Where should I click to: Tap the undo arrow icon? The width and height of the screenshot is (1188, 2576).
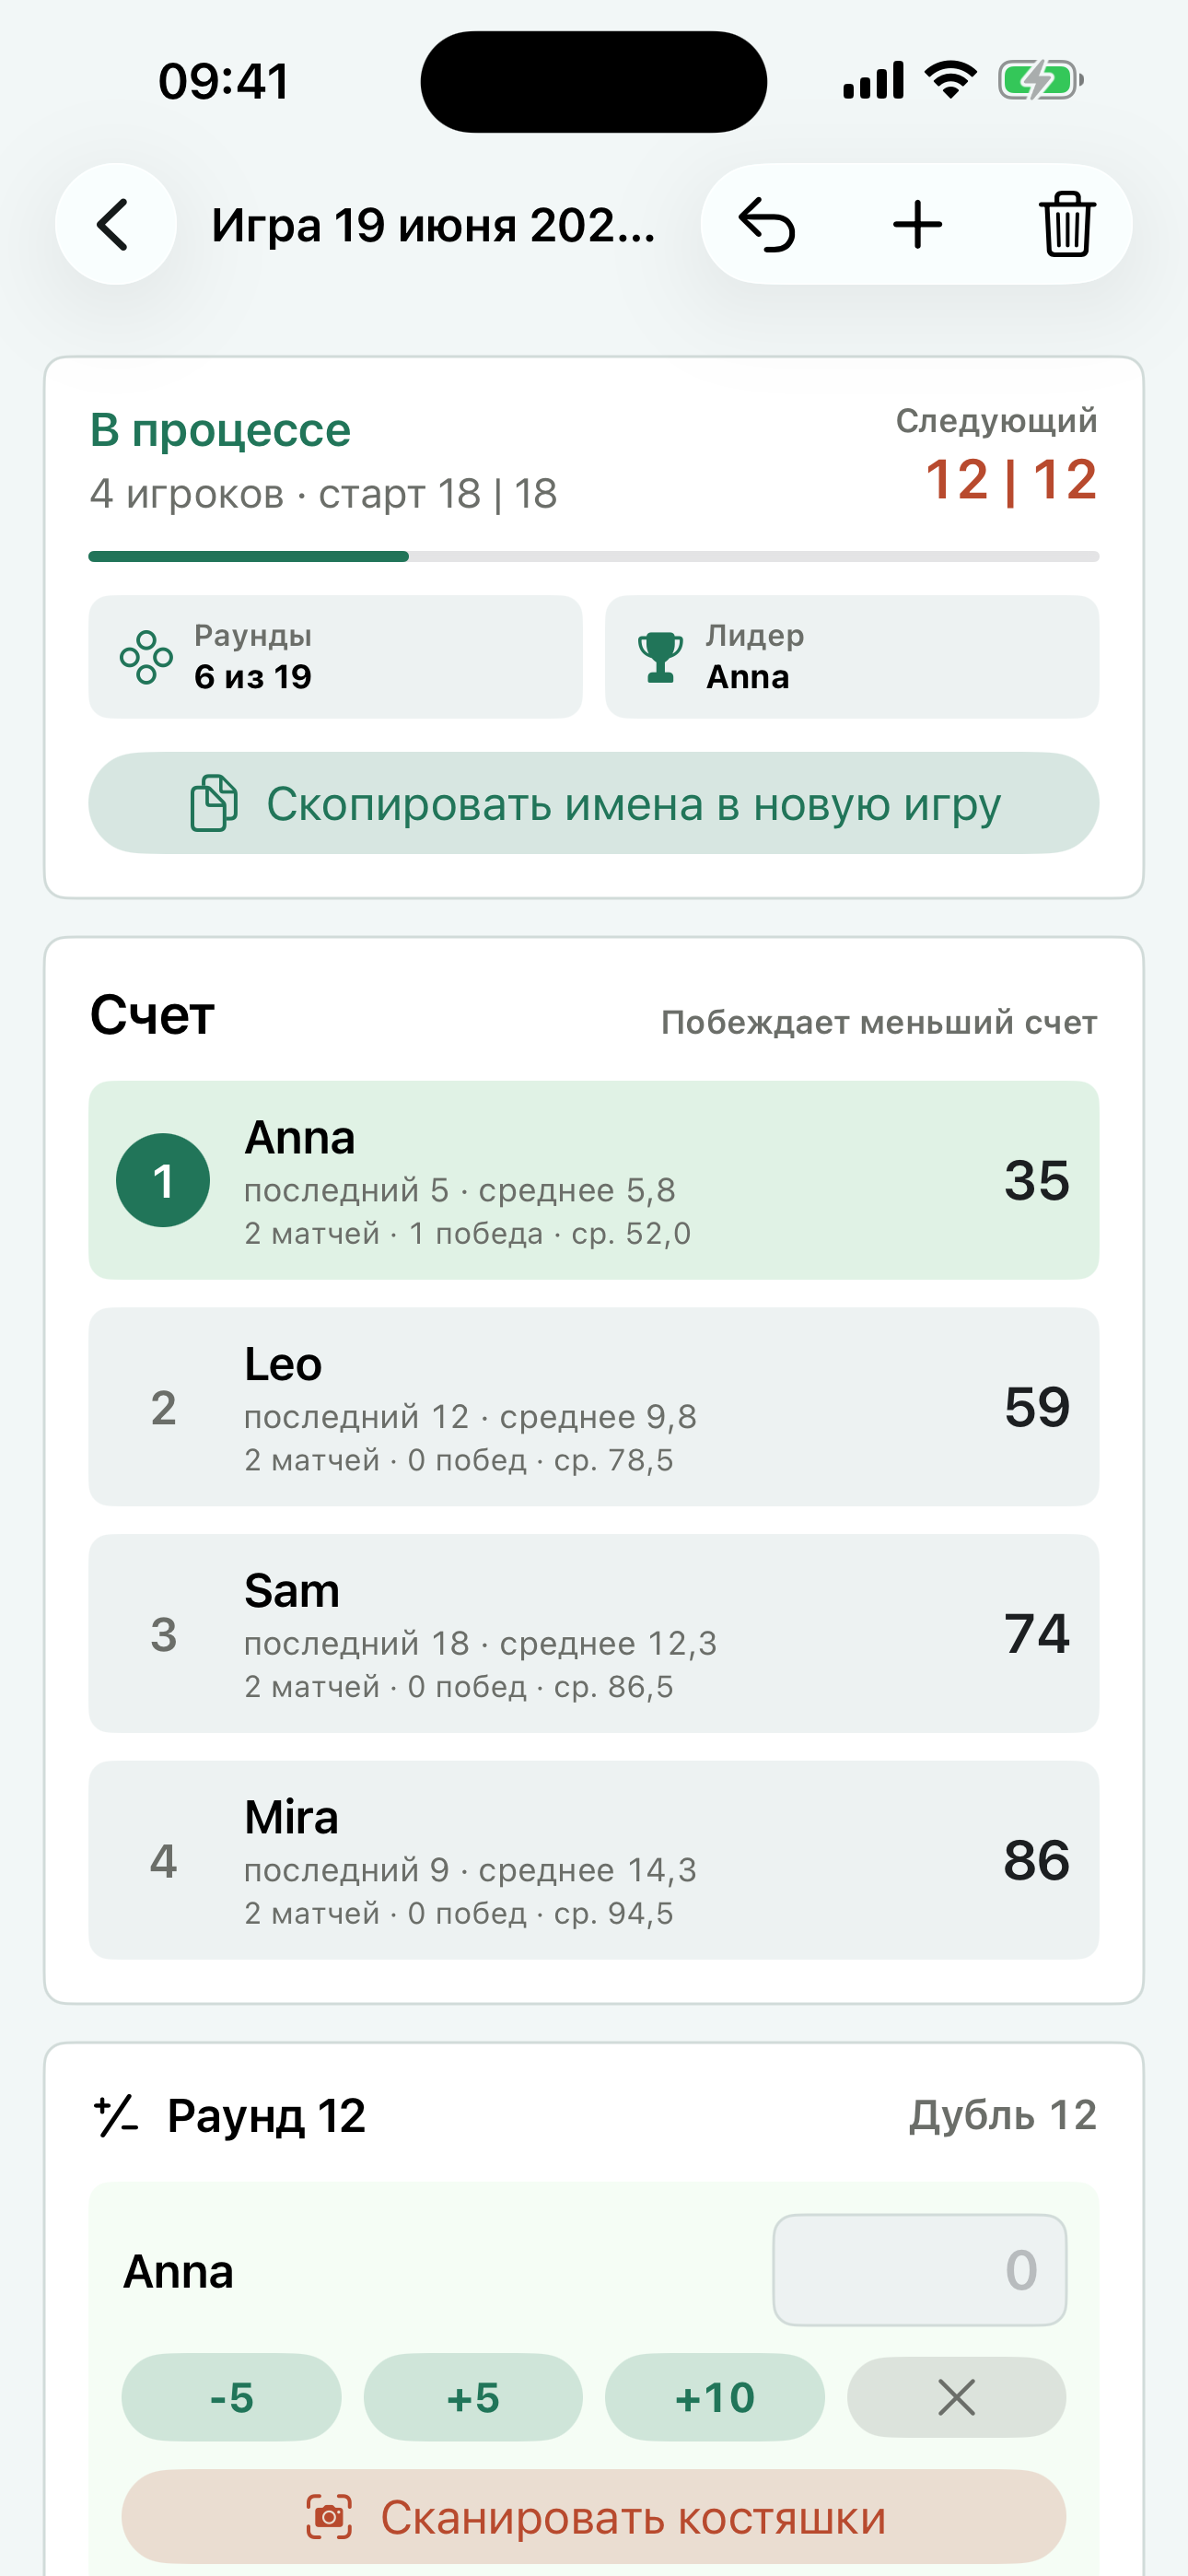point(767,224)
